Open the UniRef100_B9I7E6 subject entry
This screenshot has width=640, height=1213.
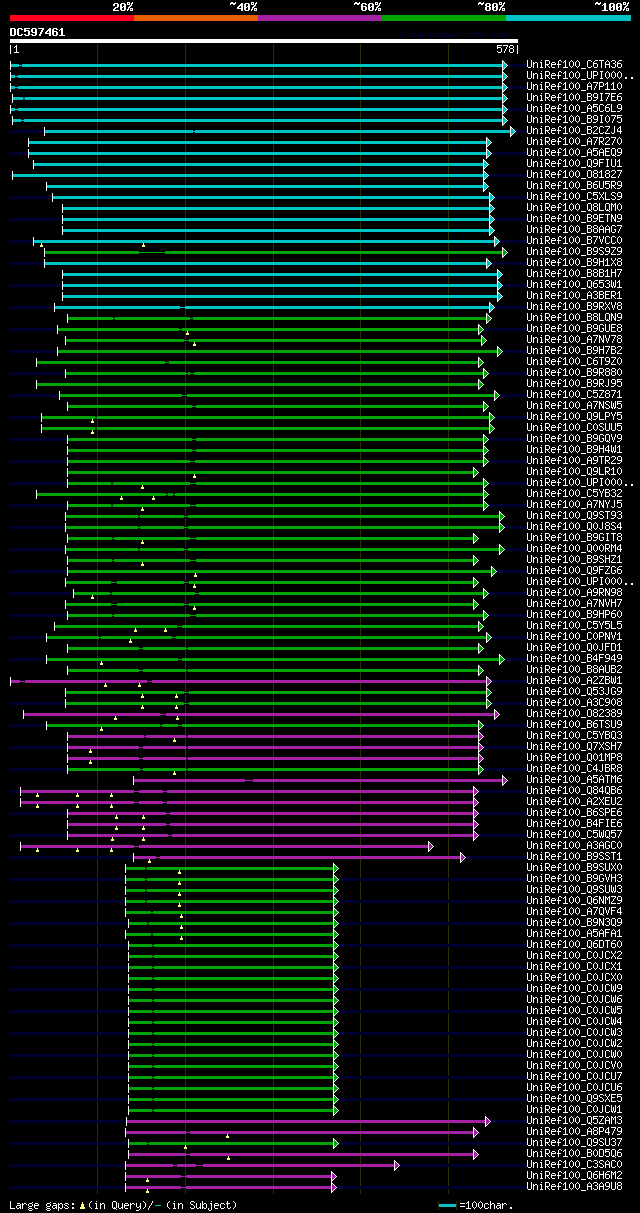click(574, 97)
